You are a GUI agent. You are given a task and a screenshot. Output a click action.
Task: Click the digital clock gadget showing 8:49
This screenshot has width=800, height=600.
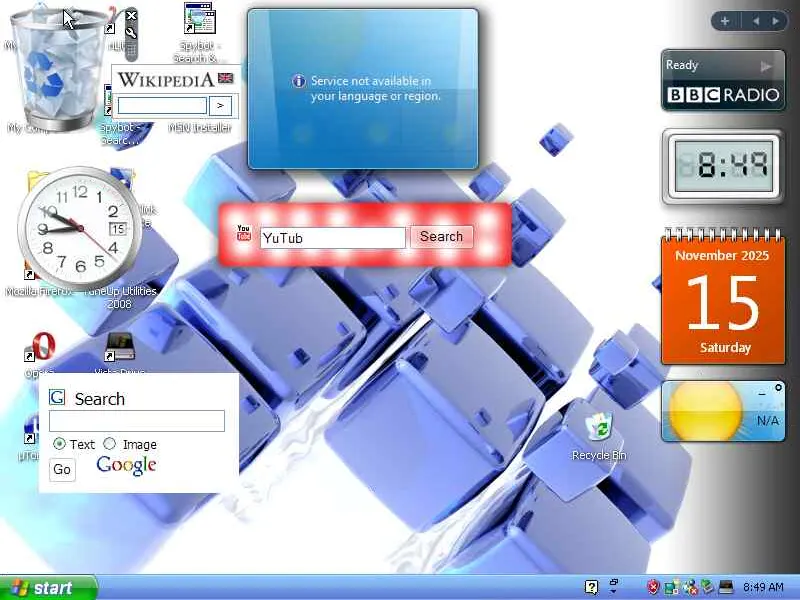click(723, 166)
